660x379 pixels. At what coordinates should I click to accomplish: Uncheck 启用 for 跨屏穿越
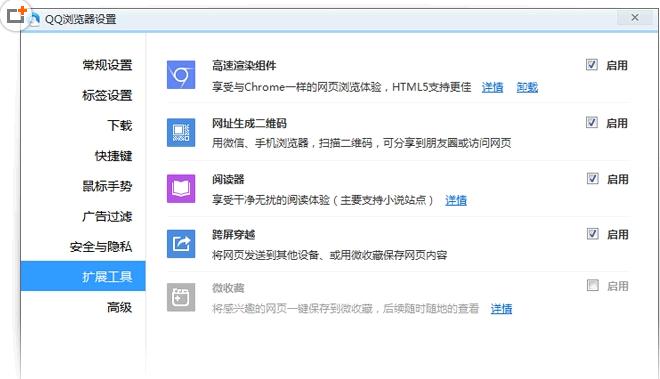coord(593,234)
